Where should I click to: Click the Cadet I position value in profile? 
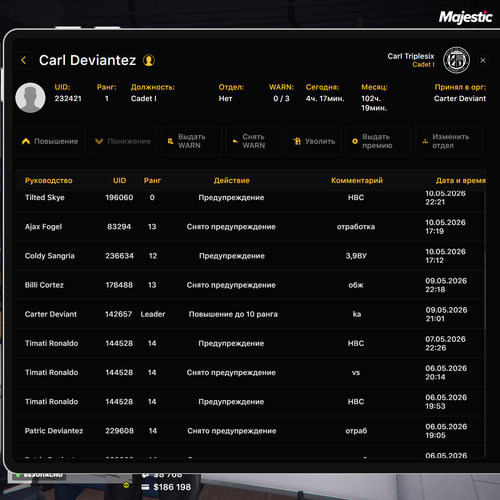(143, 99)
